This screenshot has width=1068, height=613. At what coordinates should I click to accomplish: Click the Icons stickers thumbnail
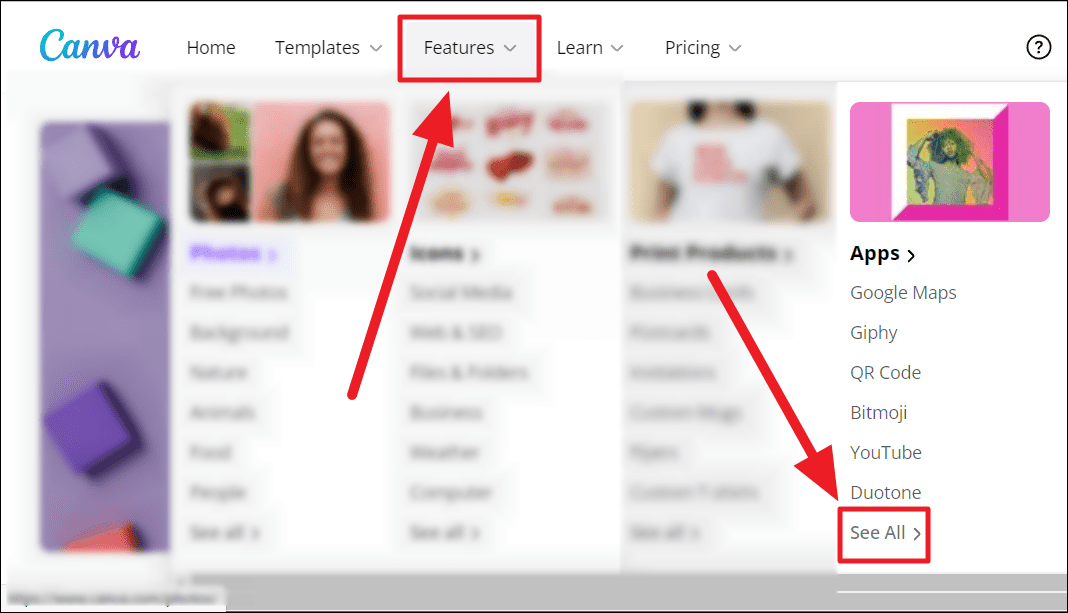pos(509,162)
